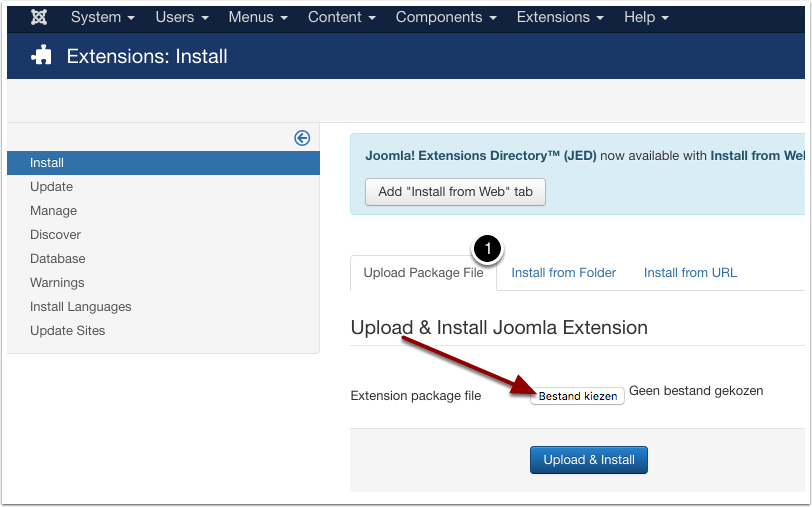This screenshot has height=507, width=812.
Task: Click the puzzle-piece Extensions icon
Action: [x=41, y=55]
